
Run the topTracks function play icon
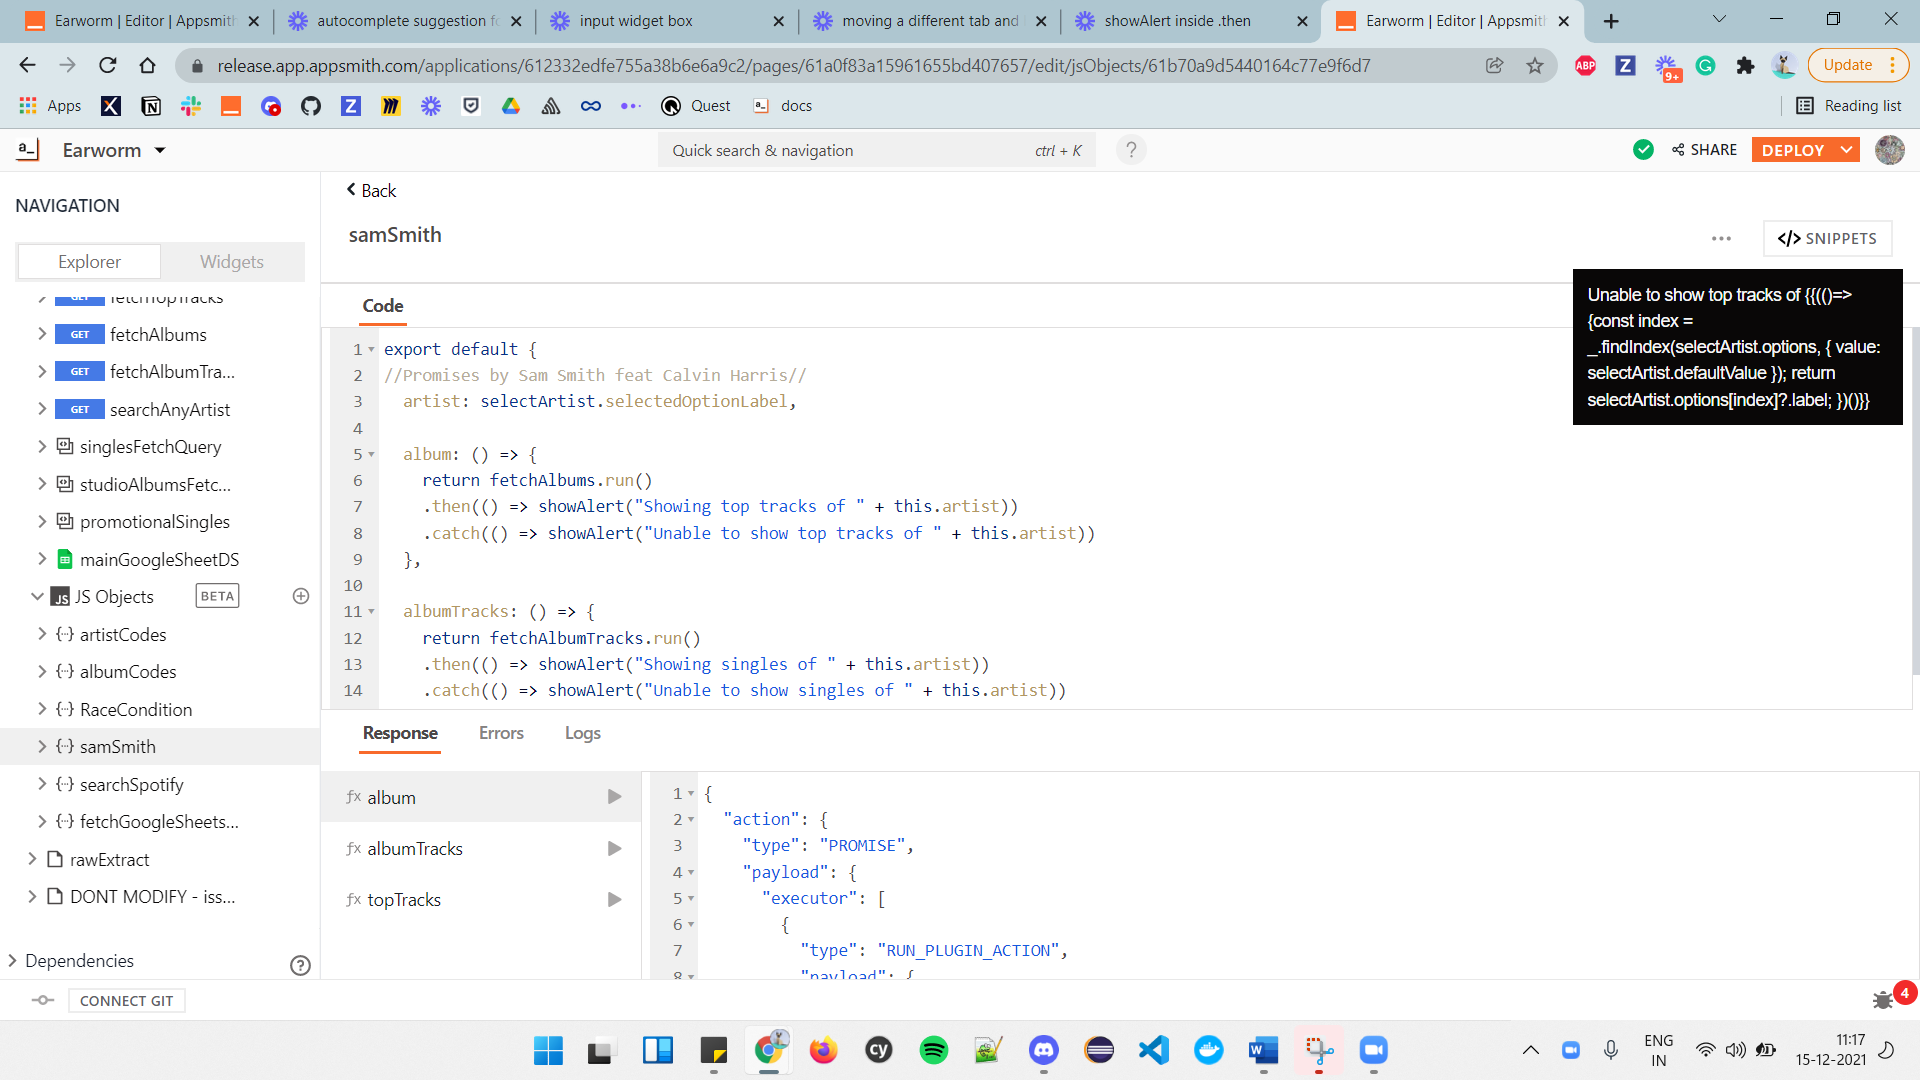point(614,899)
